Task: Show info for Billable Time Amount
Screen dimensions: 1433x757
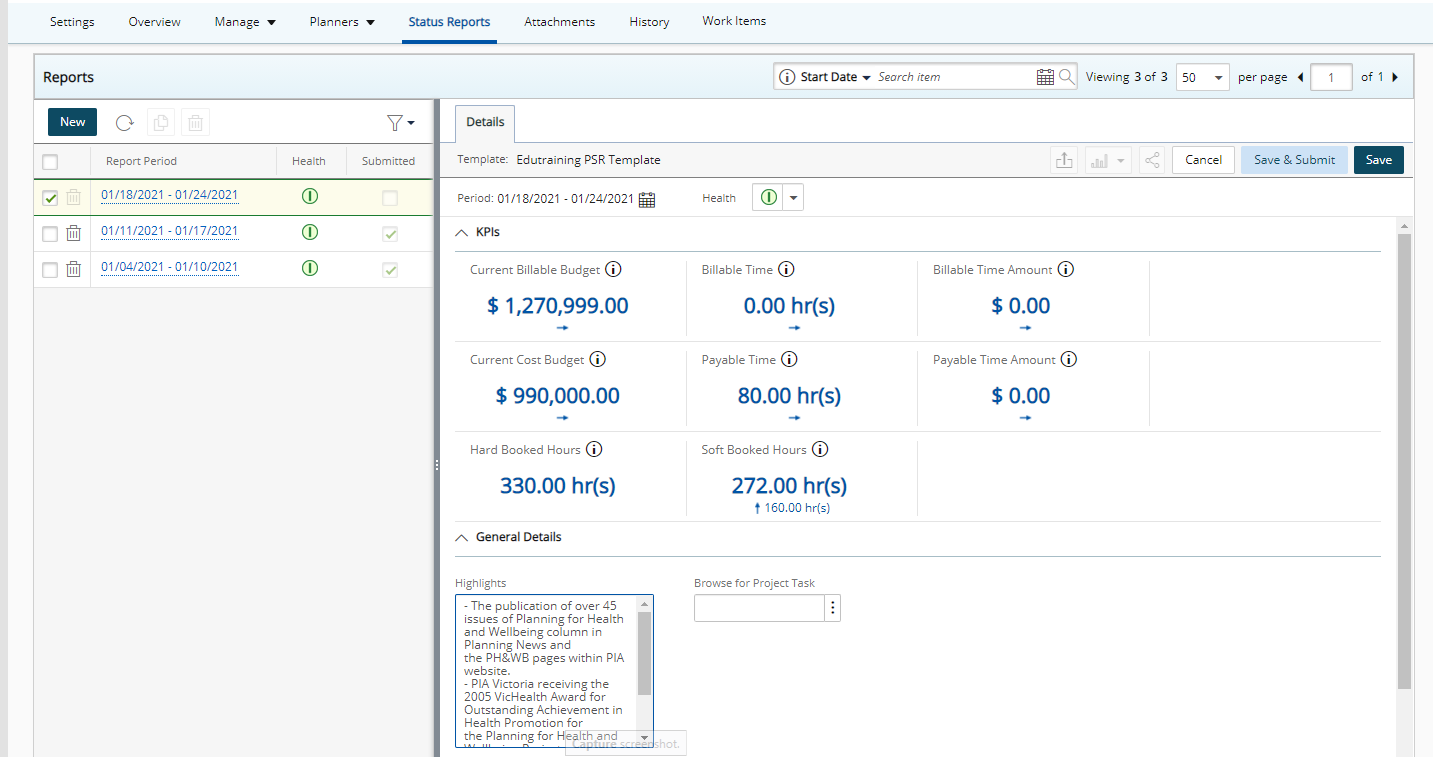Action: click(x=1066, y=270)
